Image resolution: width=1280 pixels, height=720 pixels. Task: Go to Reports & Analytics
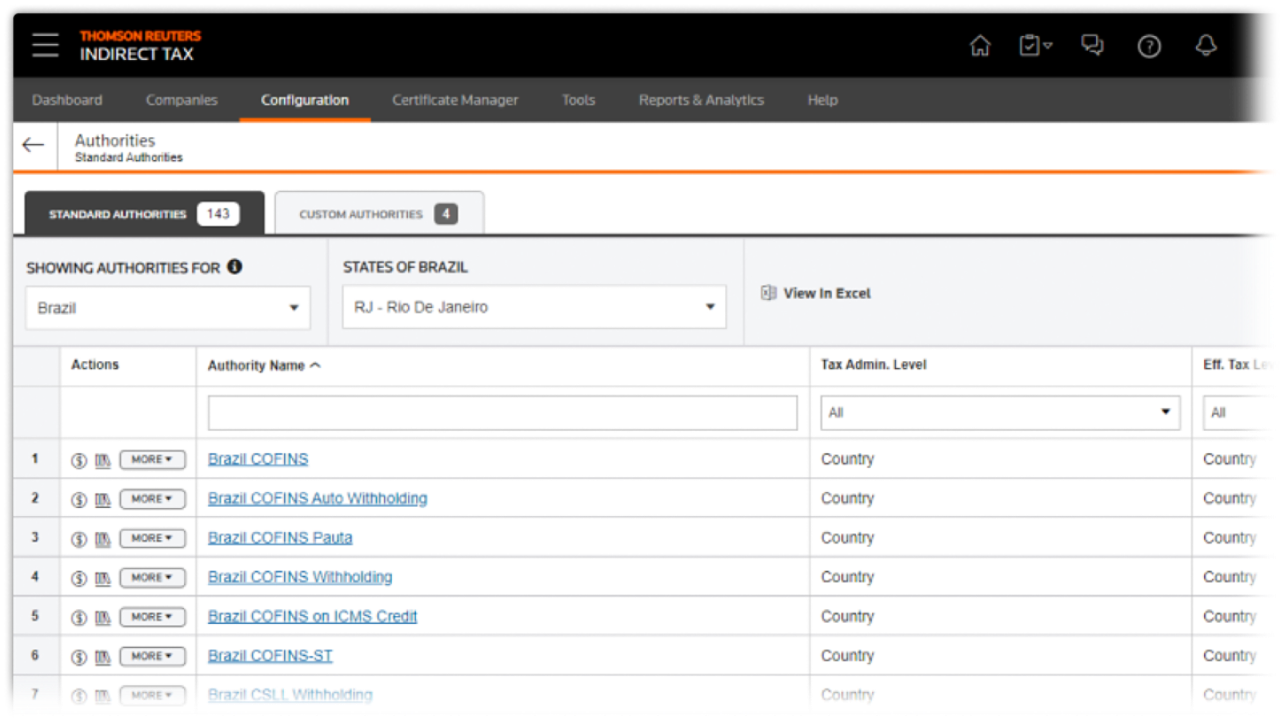click(x=701, y=100)
